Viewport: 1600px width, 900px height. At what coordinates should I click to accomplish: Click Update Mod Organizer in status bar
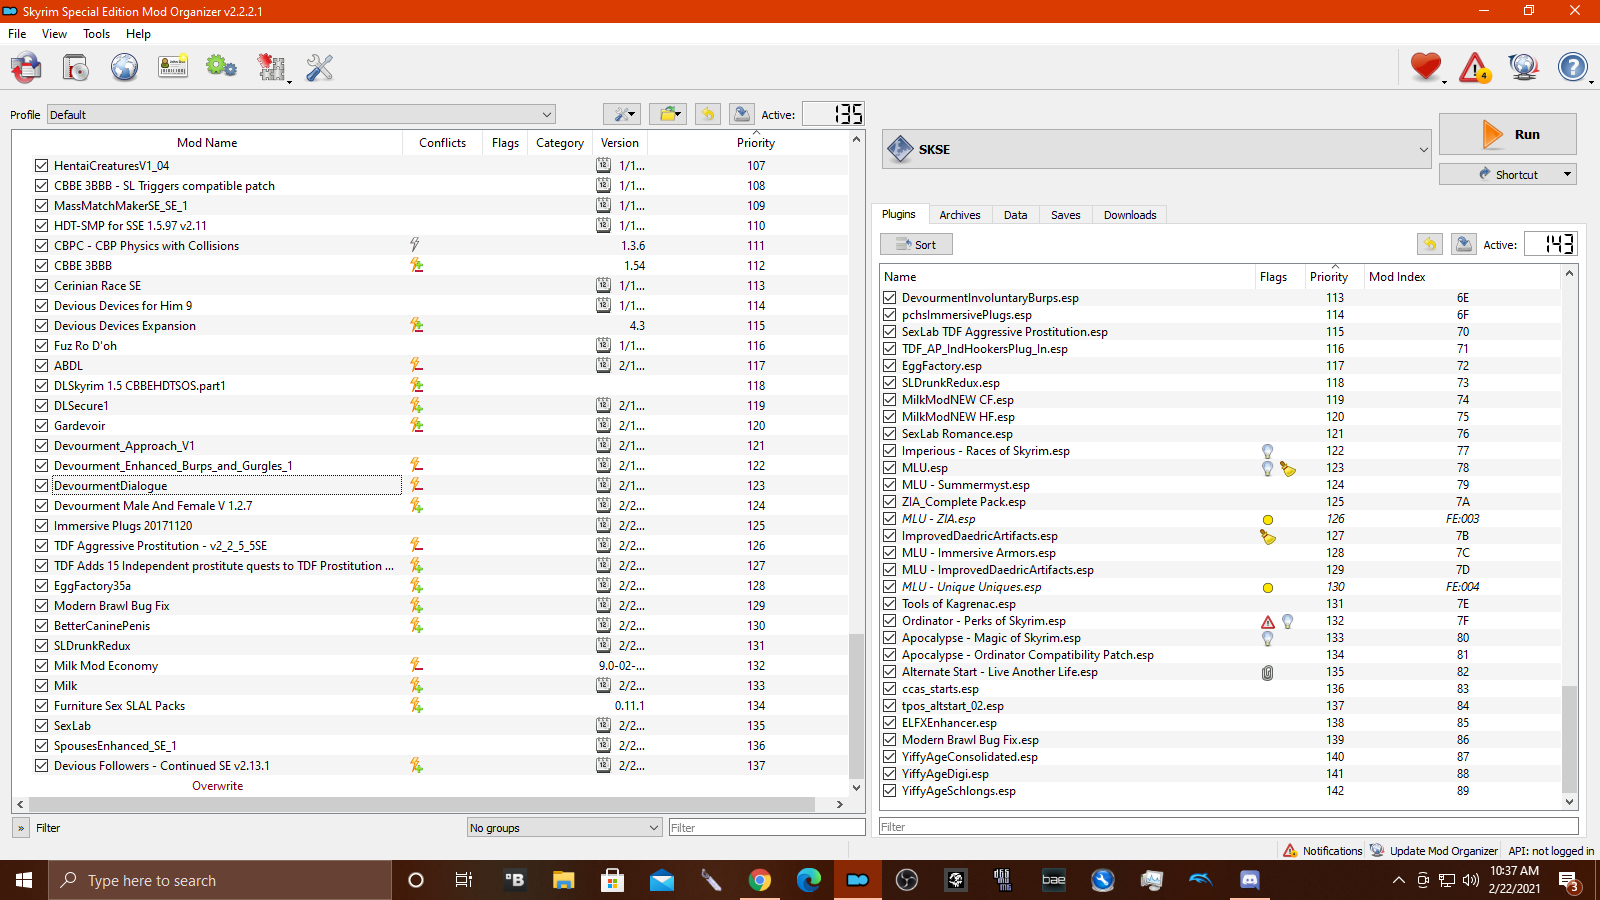click(x=1434, y=850)
